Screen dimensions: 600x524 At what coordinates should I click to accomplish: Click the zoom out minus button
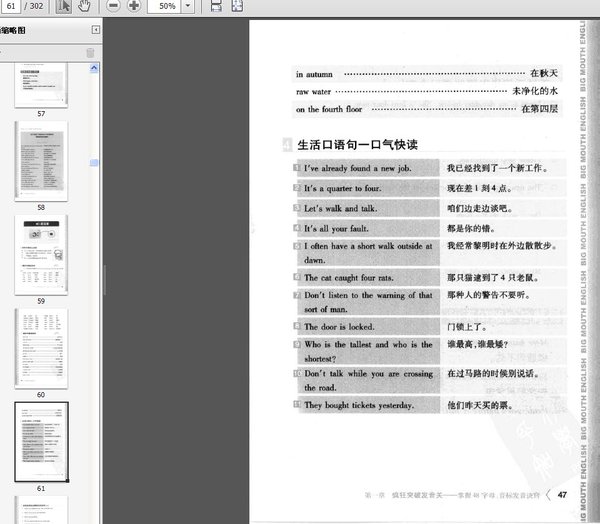(113, 6)
